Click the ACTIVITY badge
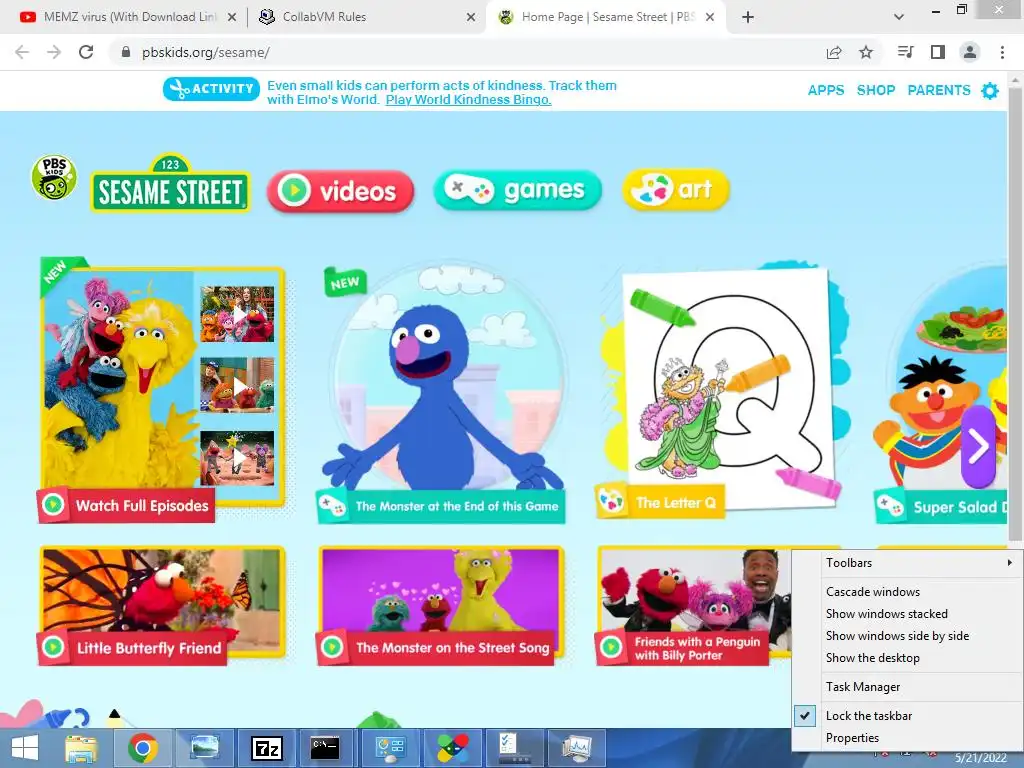The height and width of the screenshot is (768, 1024). point(212,89)
